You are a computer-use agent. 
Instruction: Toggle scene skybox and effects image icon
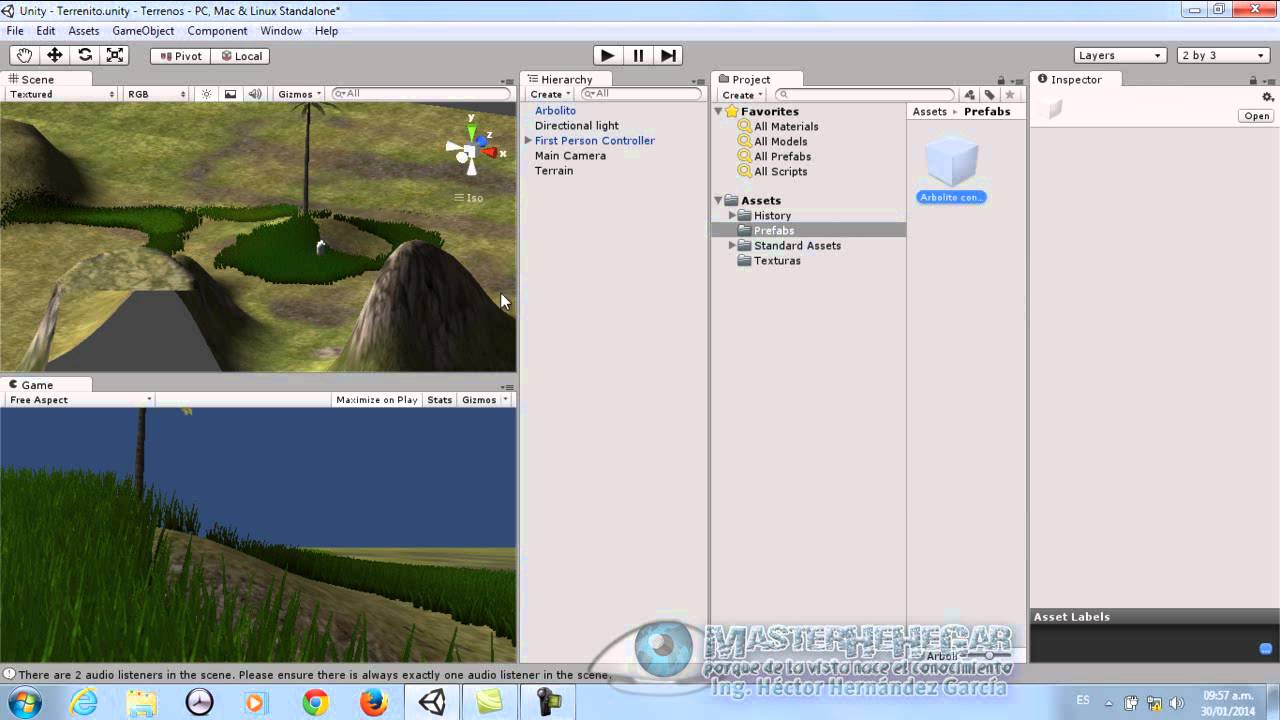(230, 94)
